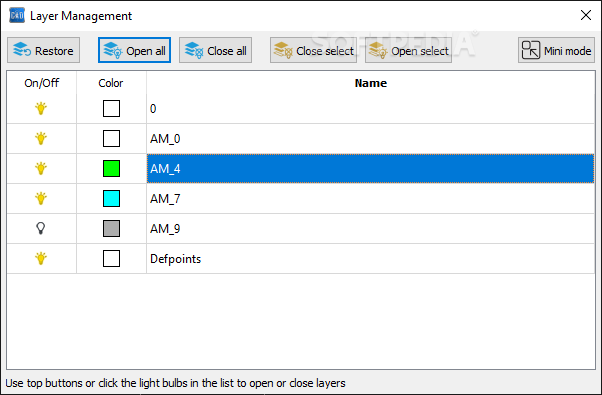The height and width of the screenshot is (395, 602).
Task: Turn on the AM_9 layer bulb
Action: pyautogui.click(x=41, y=228)
